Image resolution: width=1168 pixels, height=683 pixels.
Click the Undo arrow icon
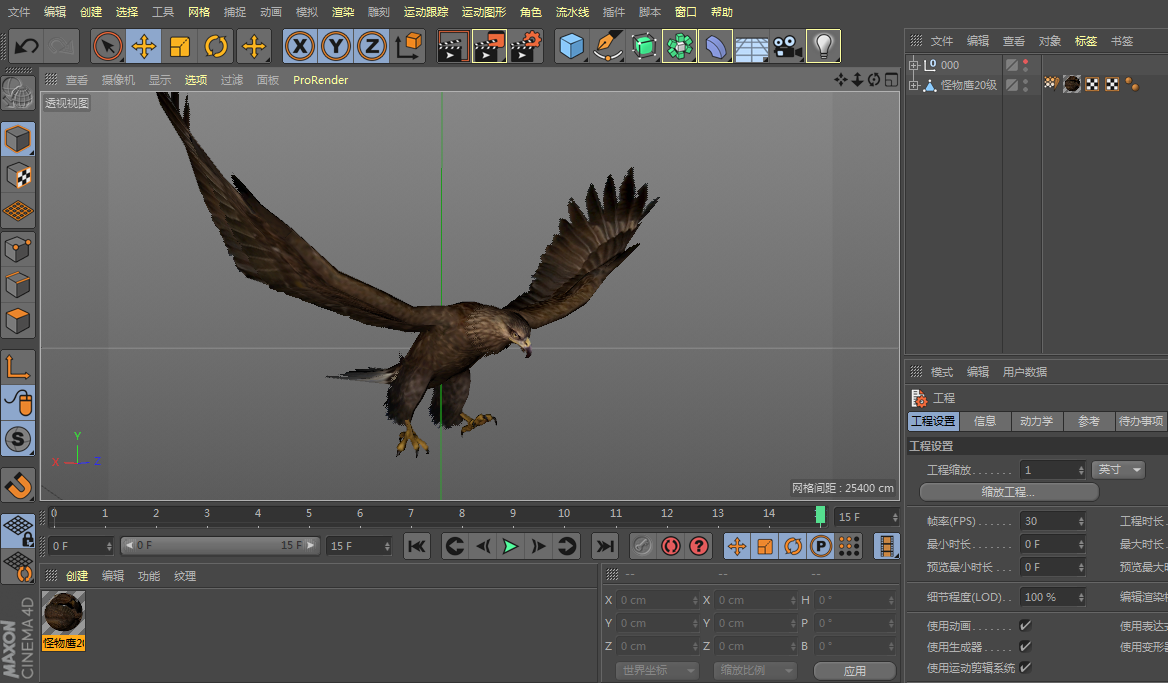tap(26, 46)
